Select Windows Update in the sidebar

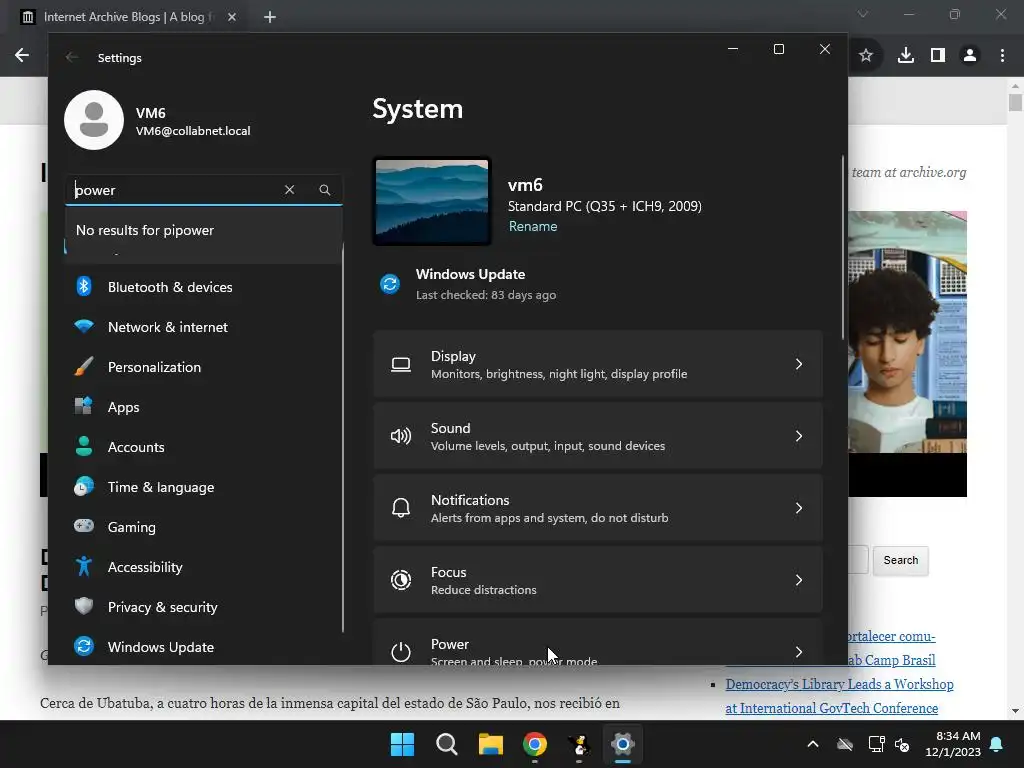click(202, 647)
